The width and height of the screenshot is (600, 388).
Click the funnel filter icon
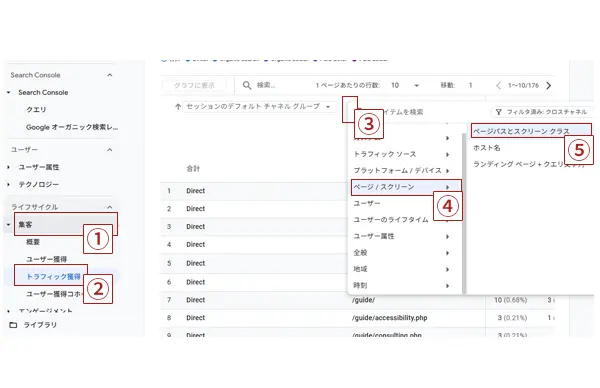499,112
